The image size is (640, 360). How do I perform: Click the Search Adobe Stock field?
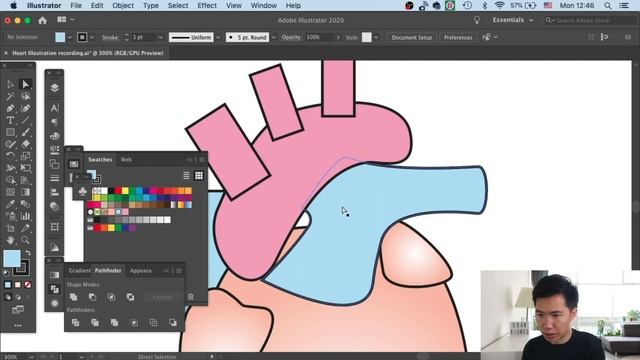(589, 20)
